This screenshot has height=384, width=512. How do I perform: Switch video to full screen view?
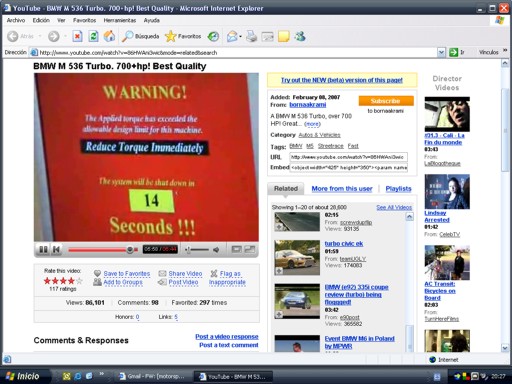250,249
